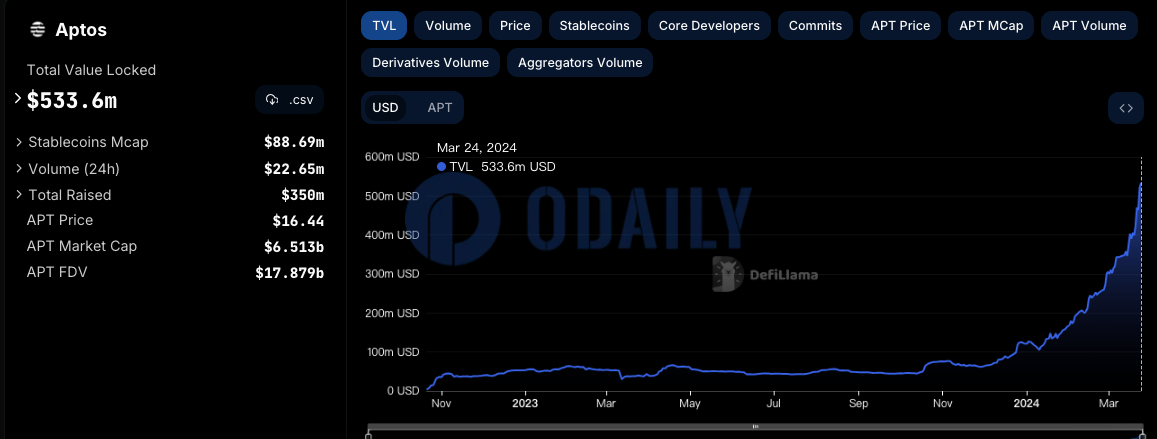Click the May x-axis label
This screenshot has width=1157, height=439.
point(690,404)
